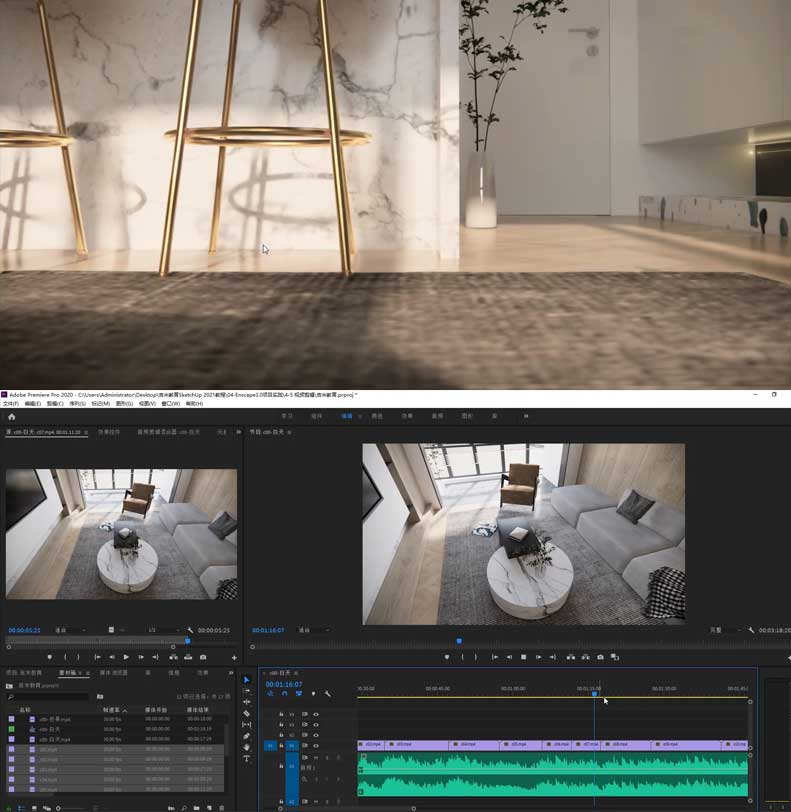Open timeline display settings wrench
791x812 pixels.
click(327, 694)
